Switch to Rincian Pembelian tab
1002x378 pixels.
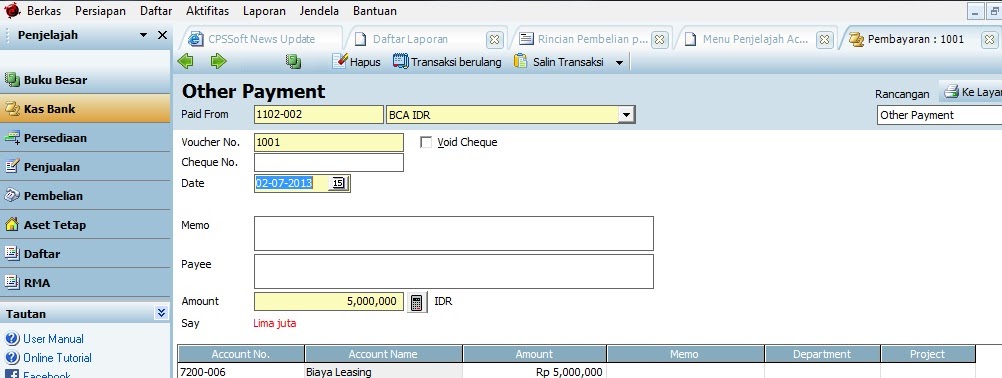click(593, 39)
